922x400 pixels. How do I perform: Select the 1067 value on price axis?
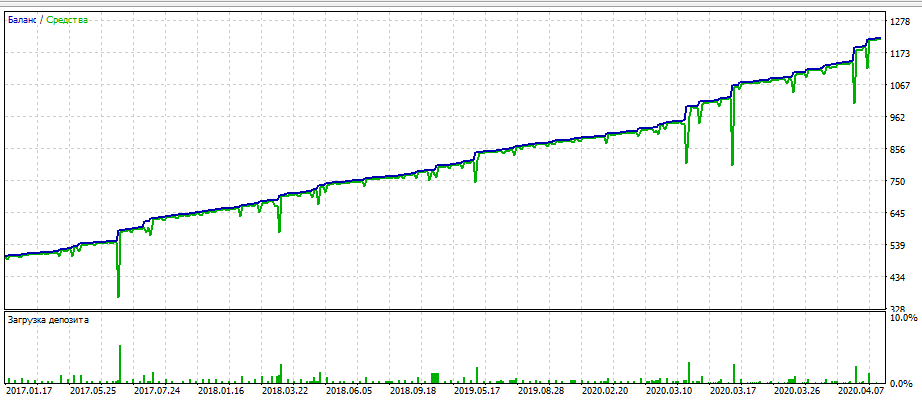pyautogui.click(x=900, y=85)
